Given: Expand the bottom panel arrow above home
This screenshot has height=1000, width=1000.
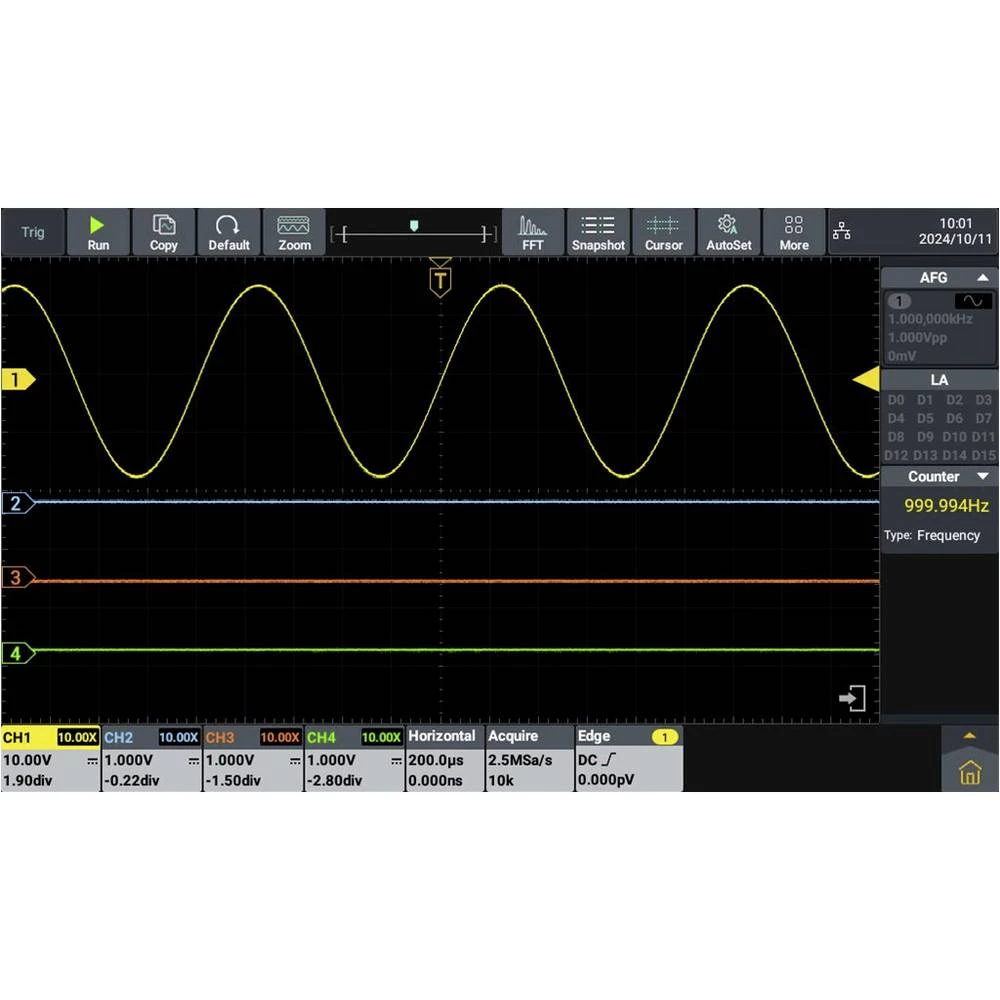Looking at the screenshot, I should [969, 736].
